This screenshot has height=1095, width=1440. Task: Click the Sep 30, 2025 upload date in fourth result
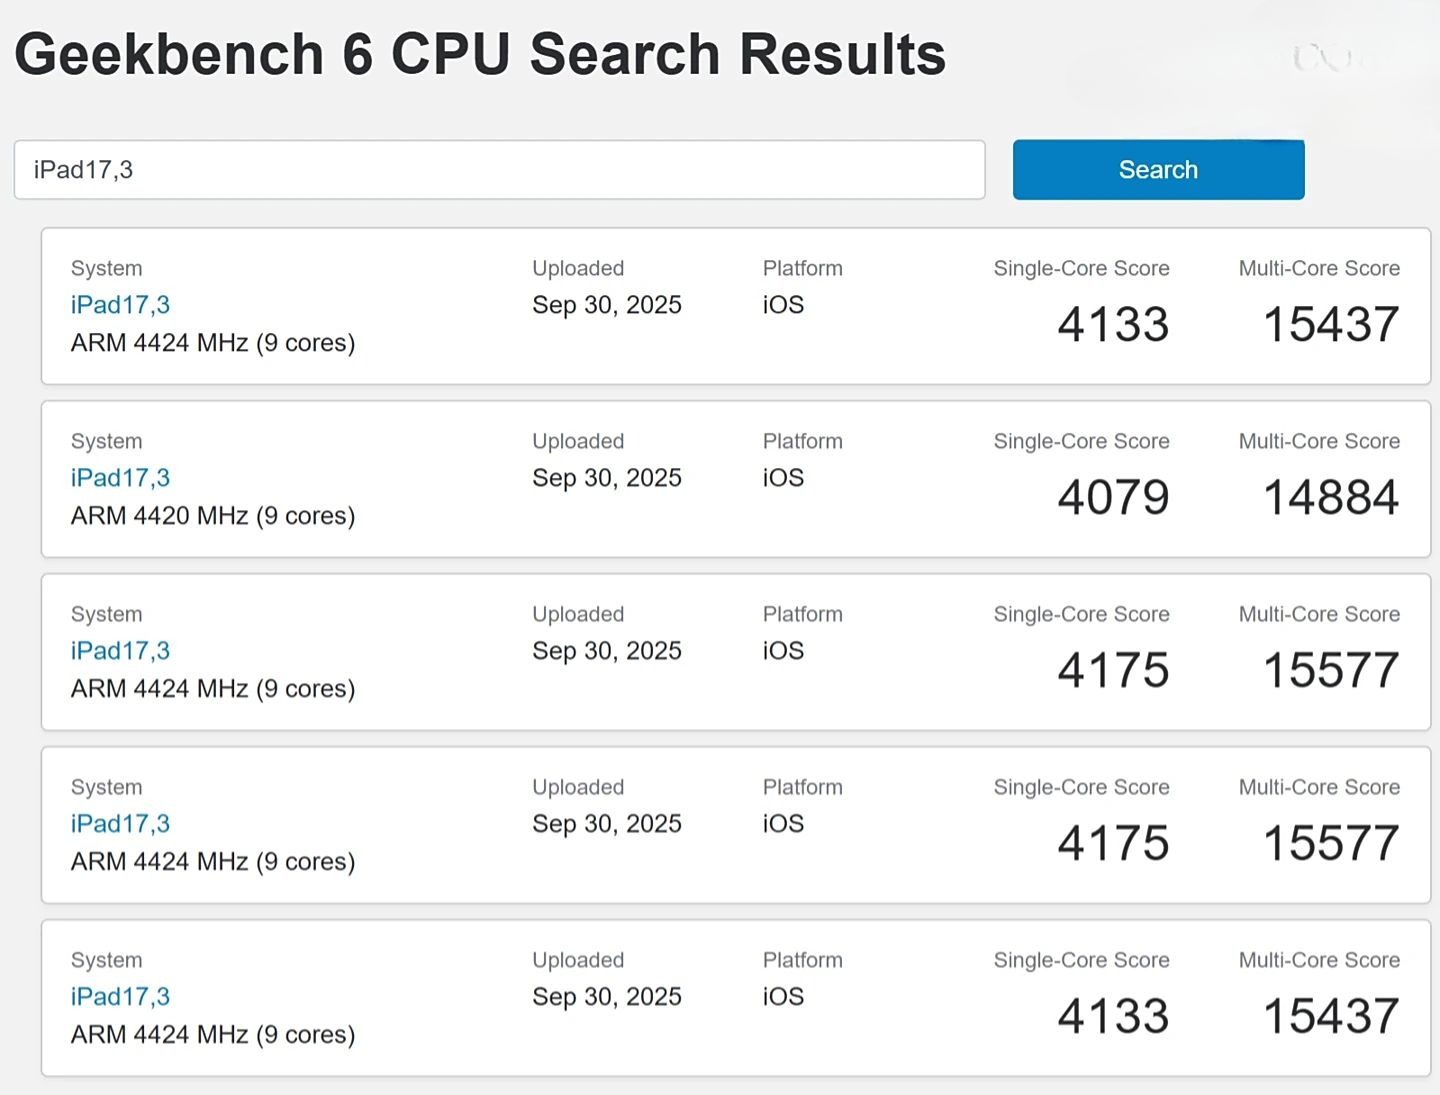click(x=606, y=823)
